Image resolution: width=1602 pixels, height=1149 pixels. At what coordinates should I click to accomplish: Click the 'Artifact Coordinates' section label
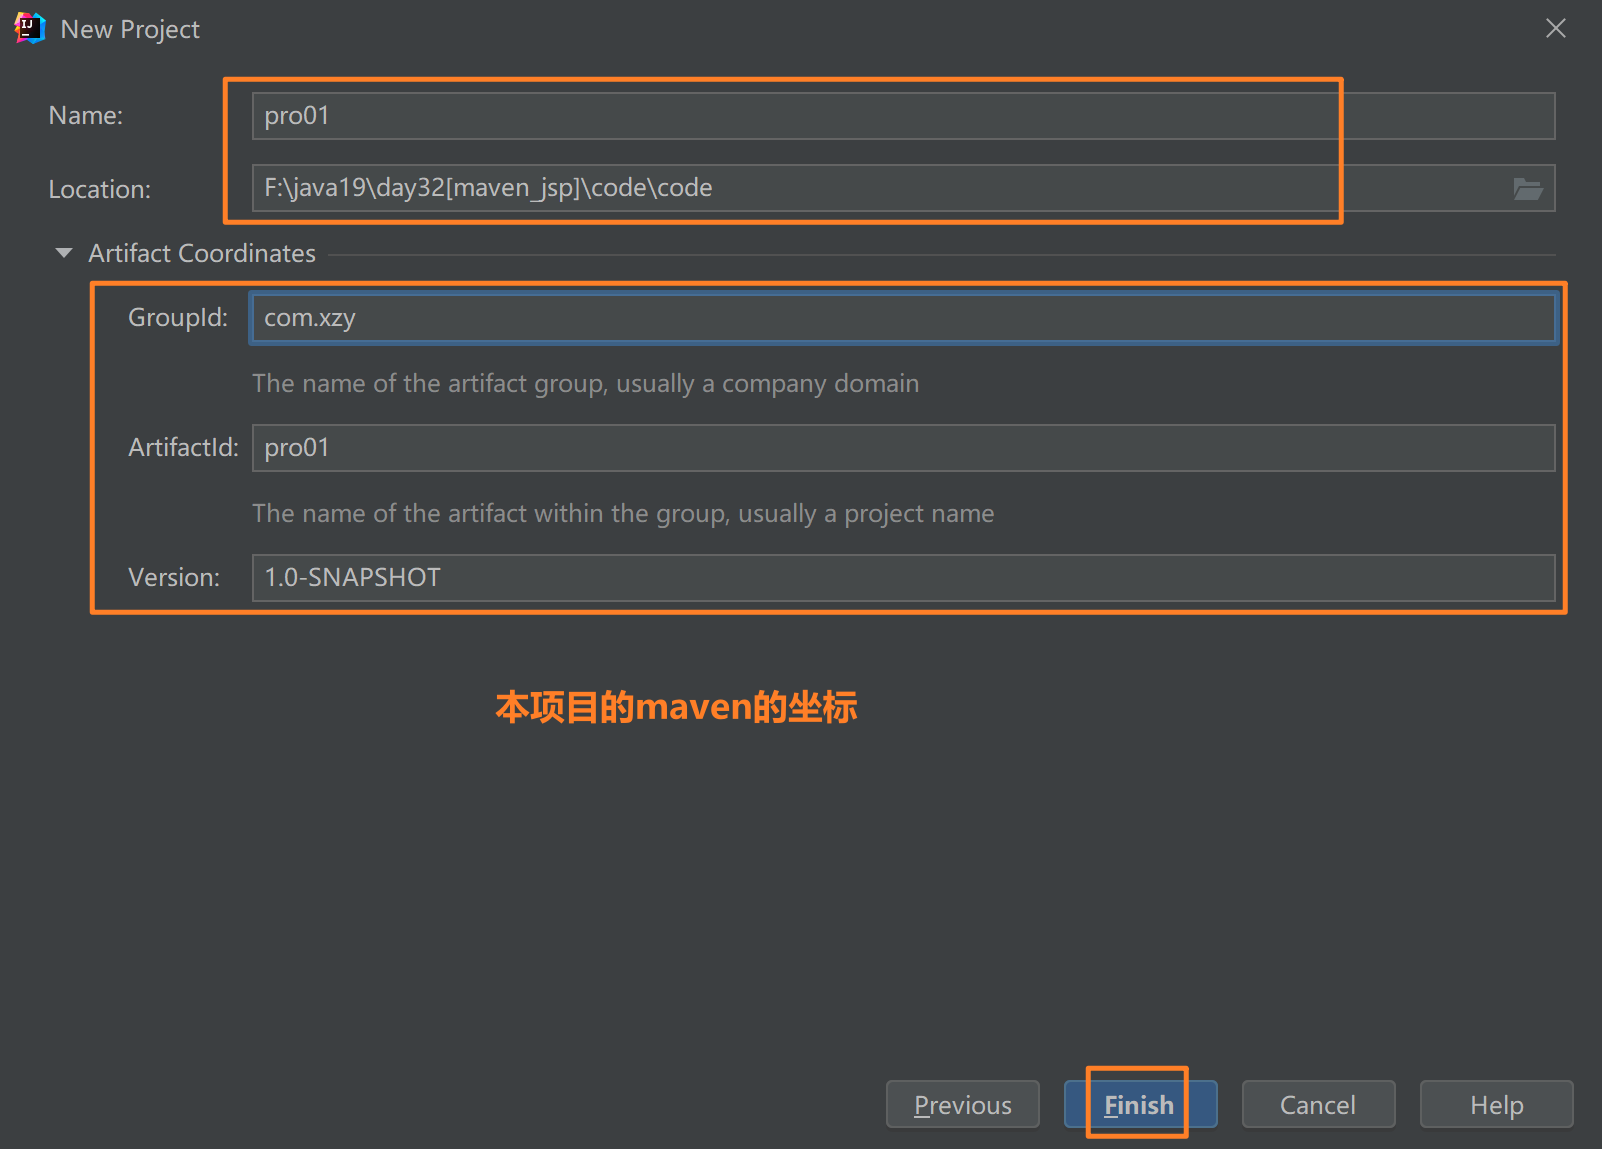202,253
